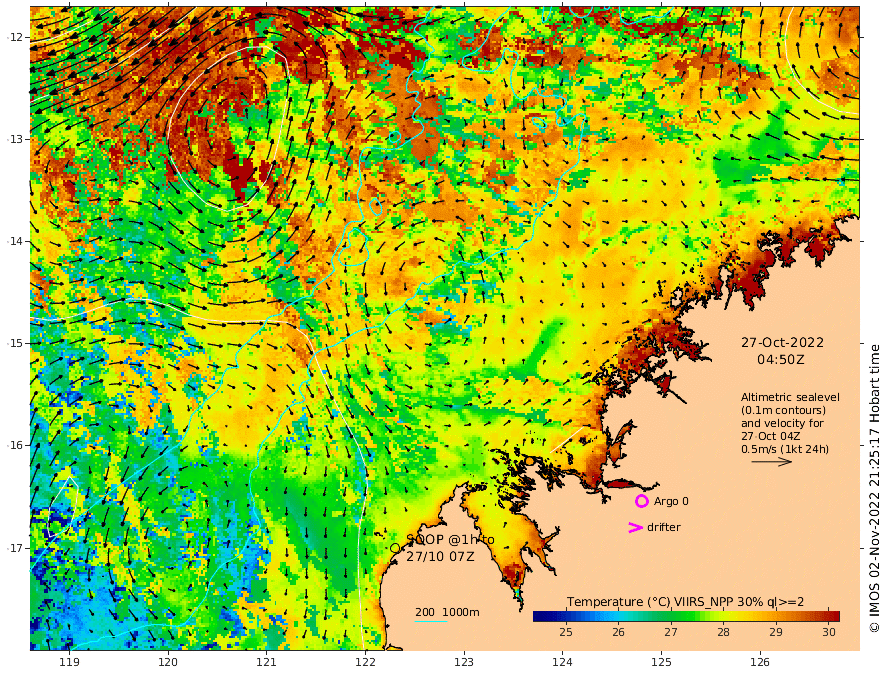Viewport: 880px width, 680px height.
Task: Click the '27-Oct-2022' date label
Action: 782,342
